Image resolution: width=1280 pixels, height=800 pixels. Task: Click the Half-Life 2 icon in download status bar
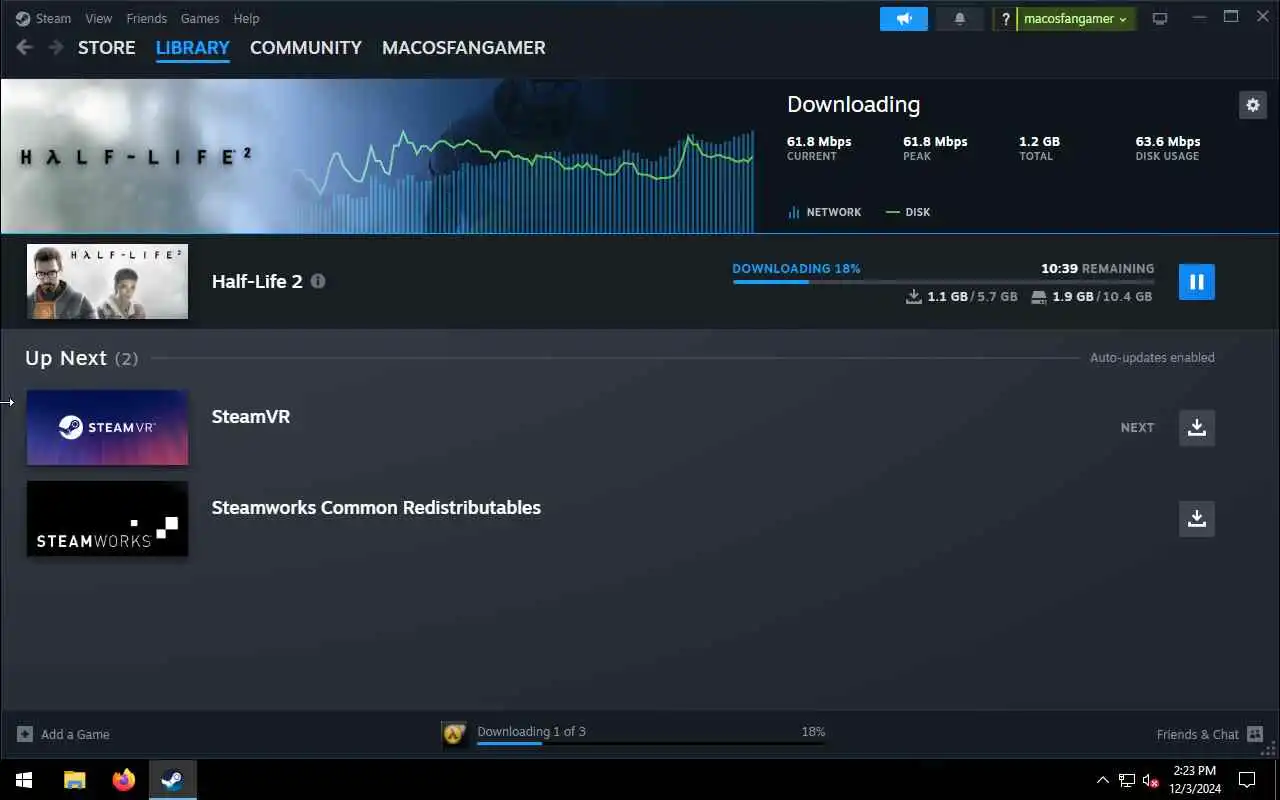(455, 735)
